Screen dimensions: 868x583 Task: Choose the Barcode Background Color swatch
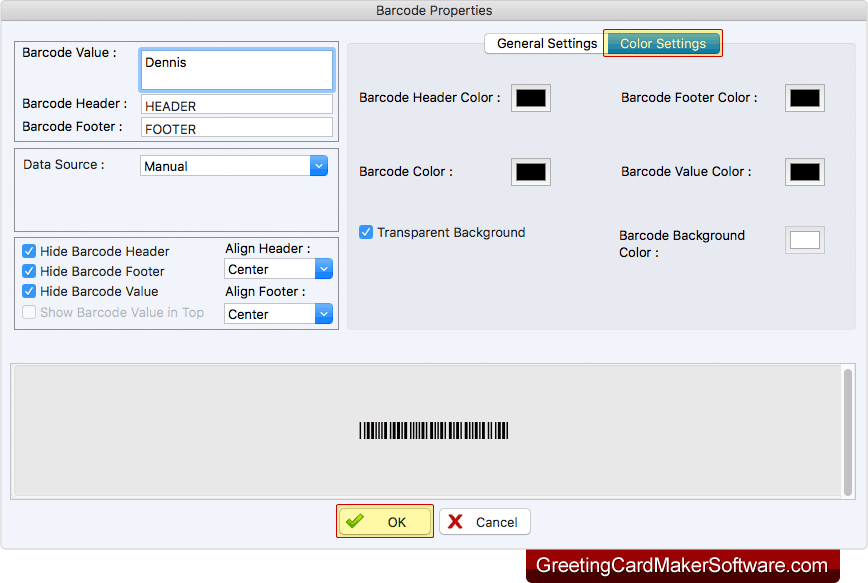[804, 240]
